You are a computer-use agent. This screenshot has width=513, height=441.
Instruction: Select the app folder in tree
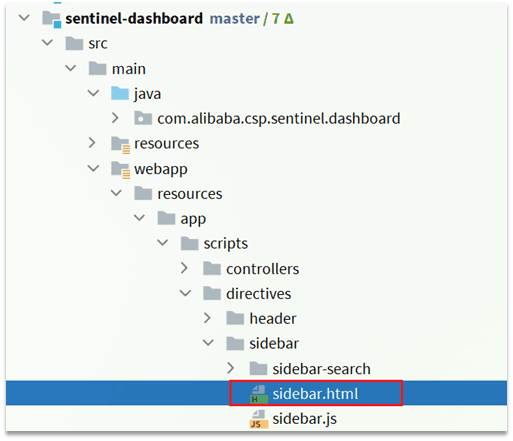[x=193, y=219]
